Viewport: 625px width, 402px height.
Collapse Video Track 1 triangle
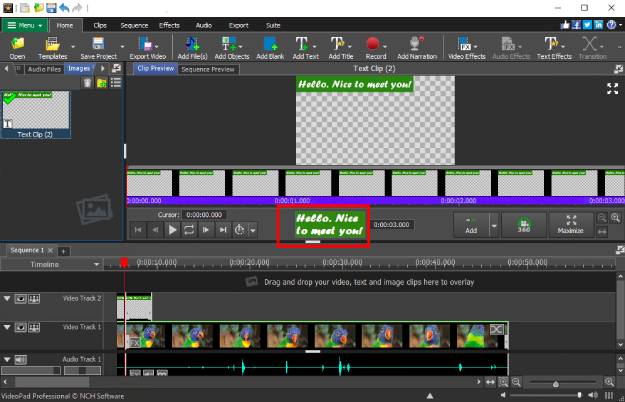click(7, 327)
